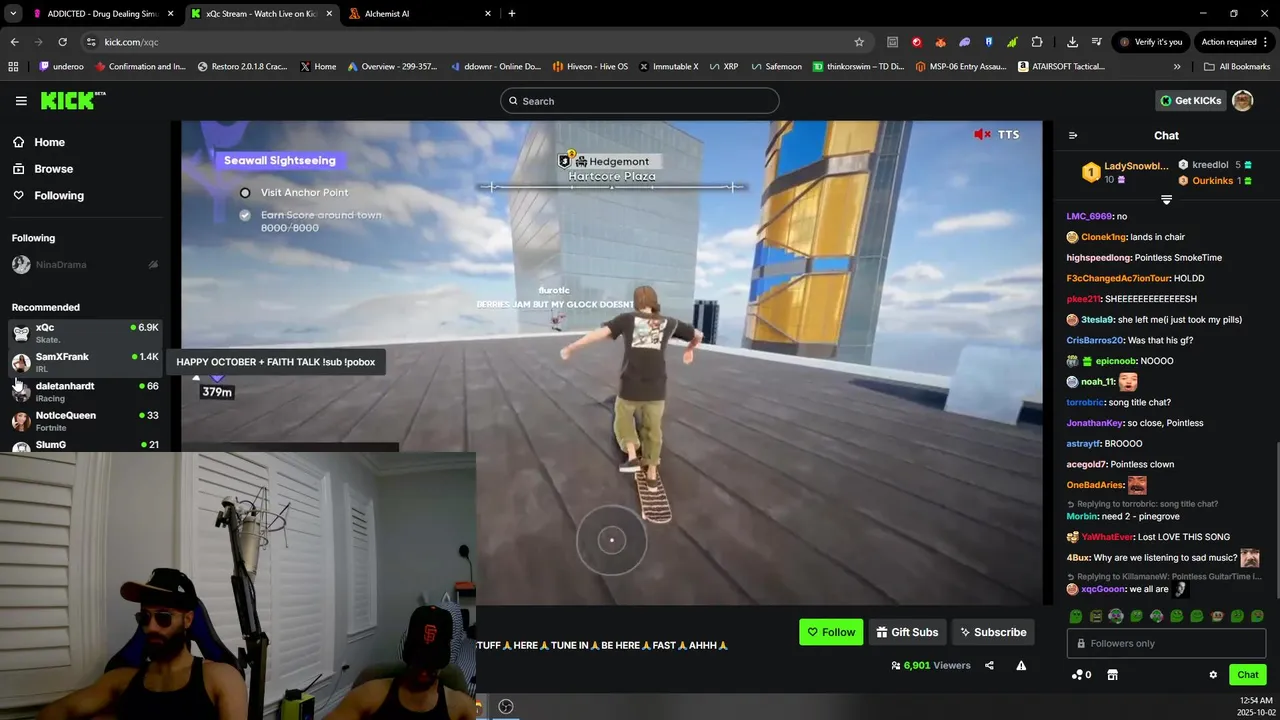
Task: Click the clock in the taskbar
Action: 1255,706
